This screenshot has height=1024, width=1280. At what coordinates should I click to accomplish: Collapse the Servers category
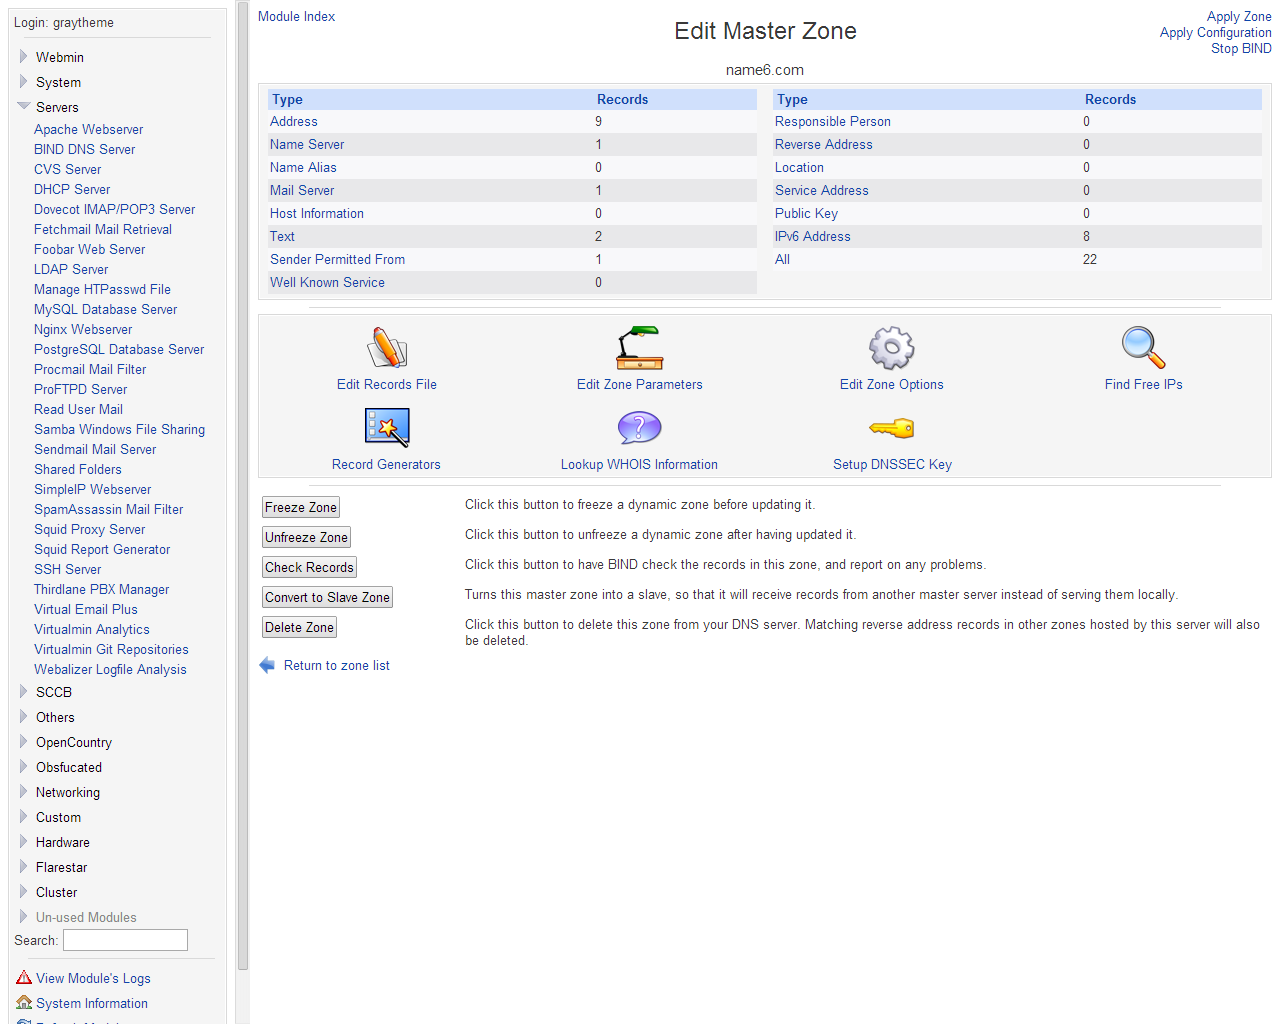[24, 106]
